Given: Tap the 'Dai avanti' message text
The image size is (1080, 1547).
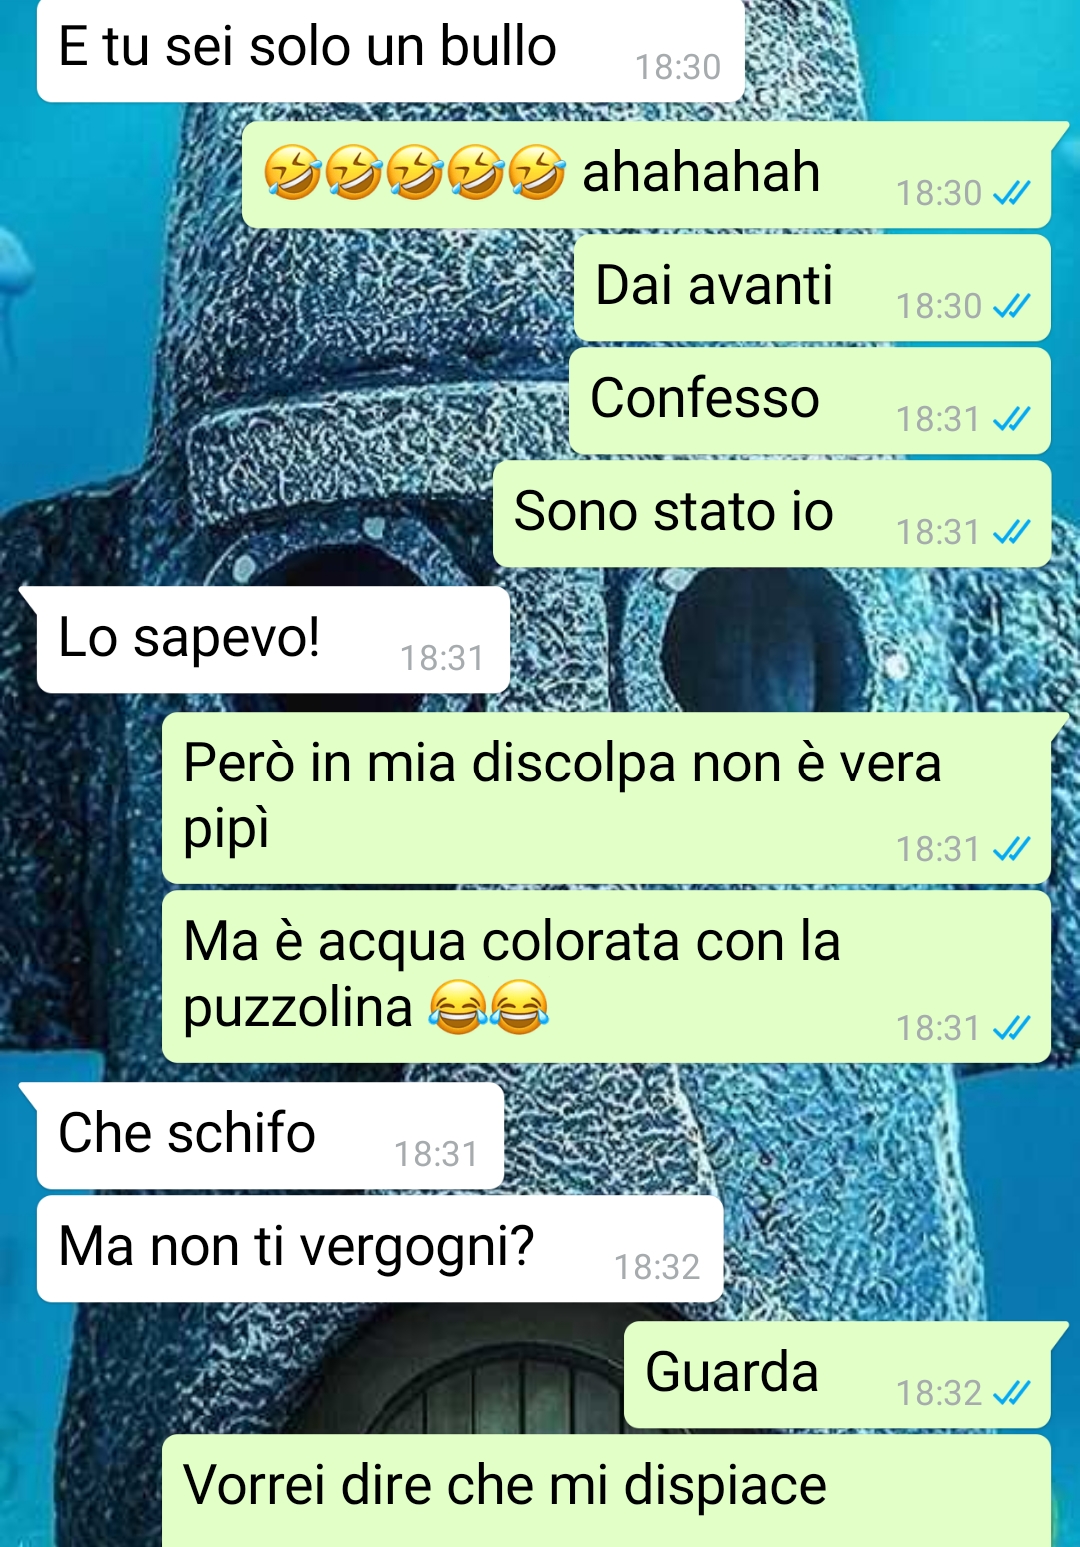Looking at the screenshot, I should [714, 285].
